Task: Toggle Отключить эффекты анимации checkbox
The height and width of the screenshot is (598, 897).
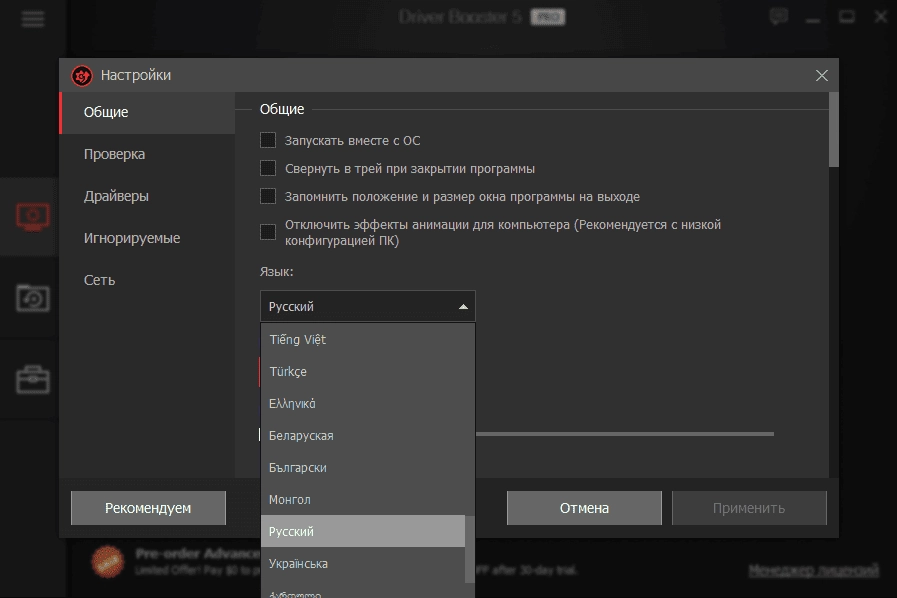Action: coord(268,232)
